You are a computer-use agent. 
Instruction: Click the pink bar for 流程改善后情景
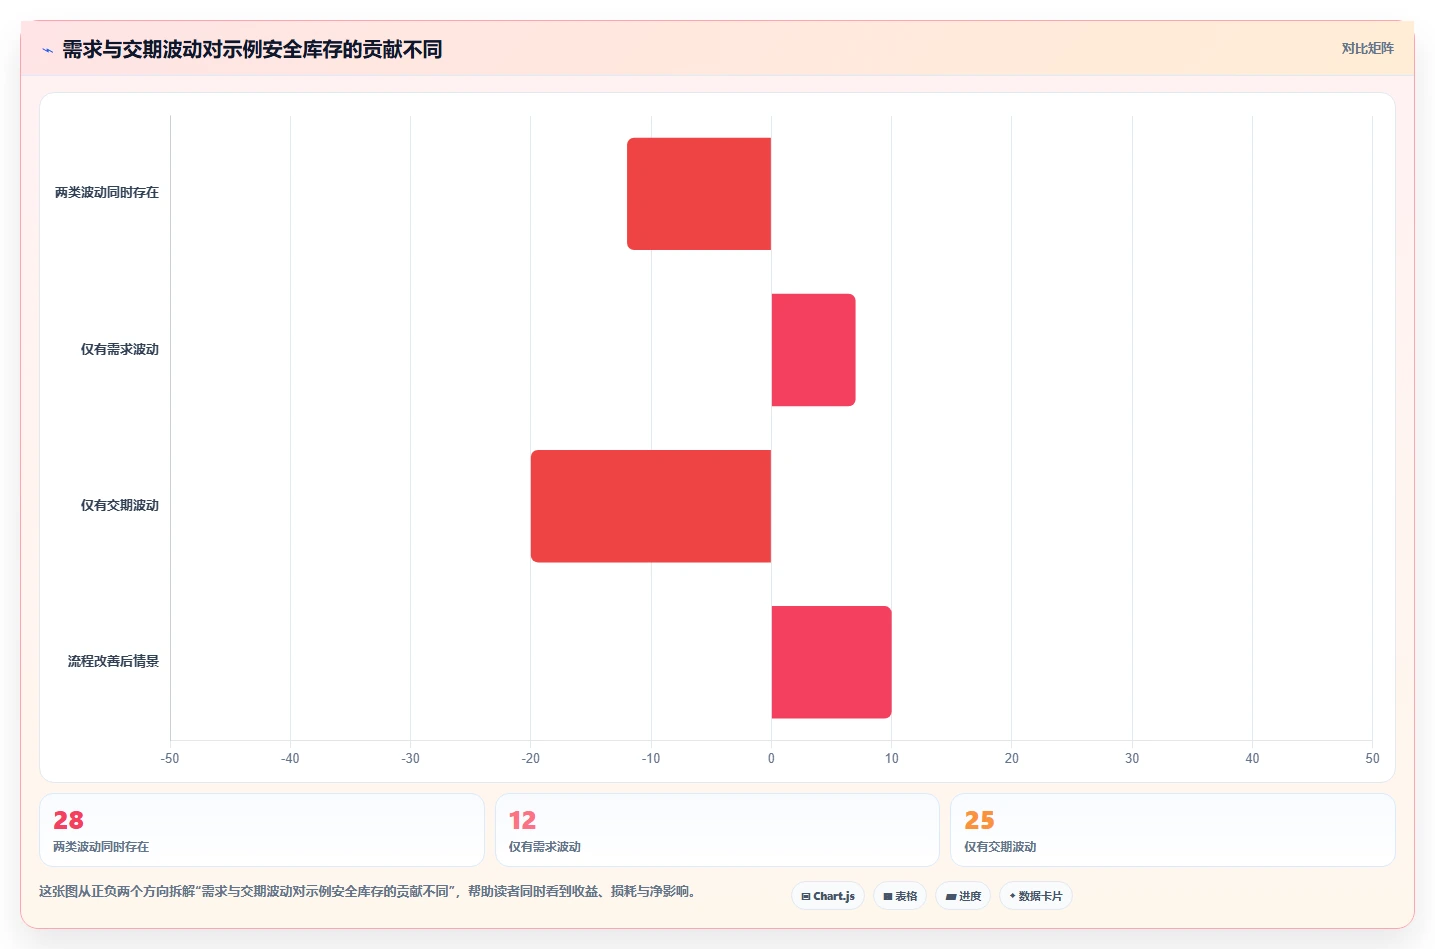point(831,662)
